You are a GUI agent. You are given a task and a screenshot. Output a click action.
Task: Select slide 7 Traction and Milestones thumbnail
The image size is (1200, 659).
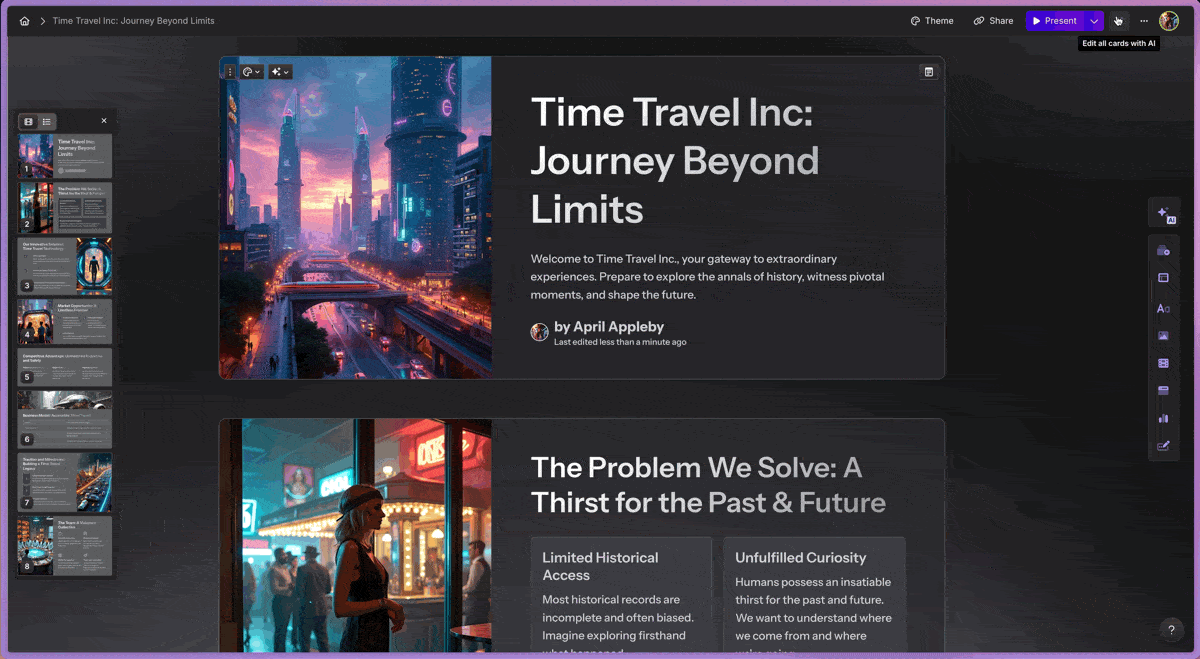point(64,482)
